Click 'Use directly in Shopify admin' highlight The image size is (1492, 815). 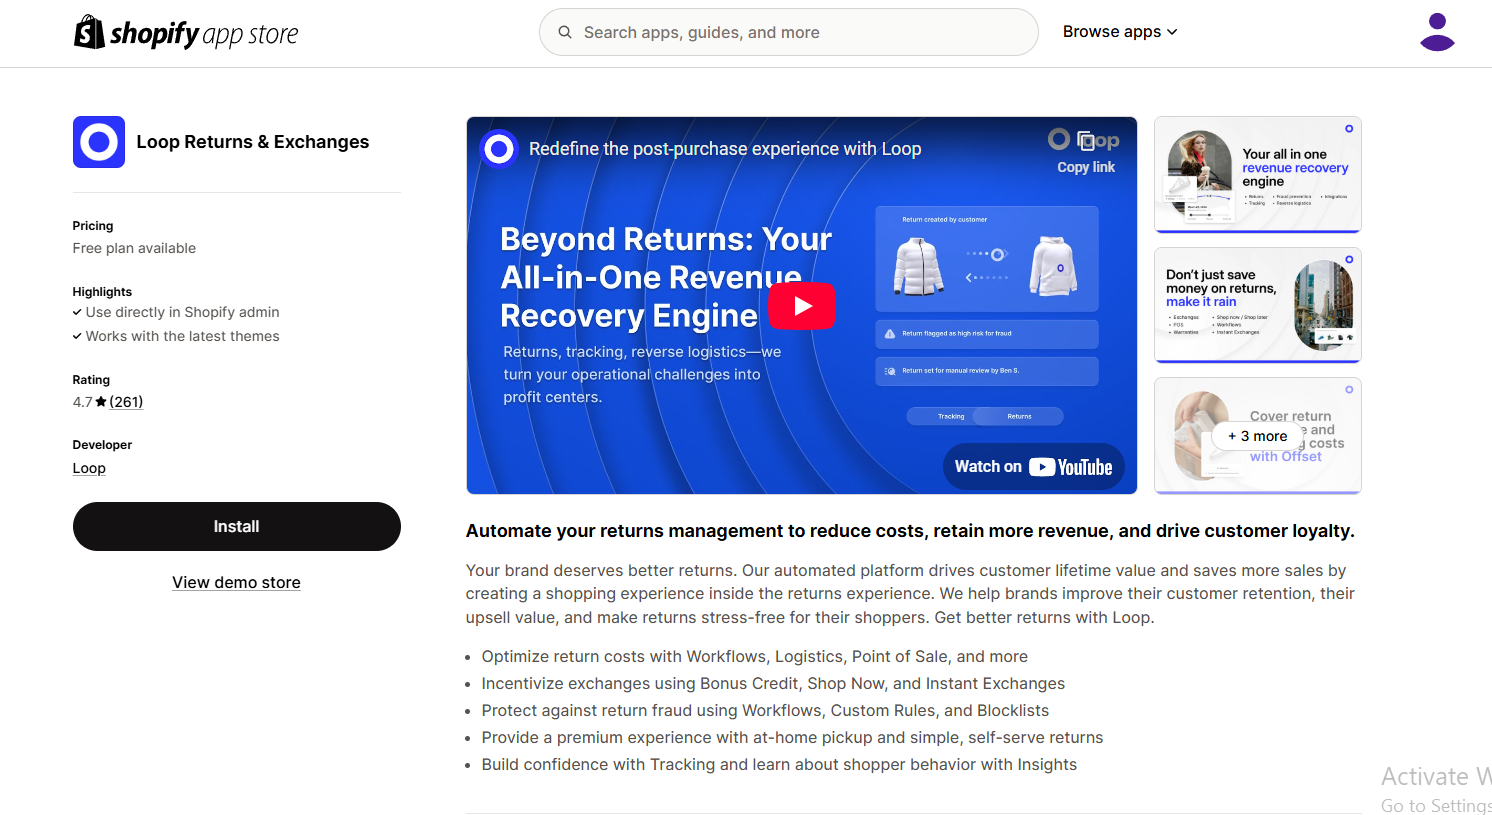click(182, 313)
